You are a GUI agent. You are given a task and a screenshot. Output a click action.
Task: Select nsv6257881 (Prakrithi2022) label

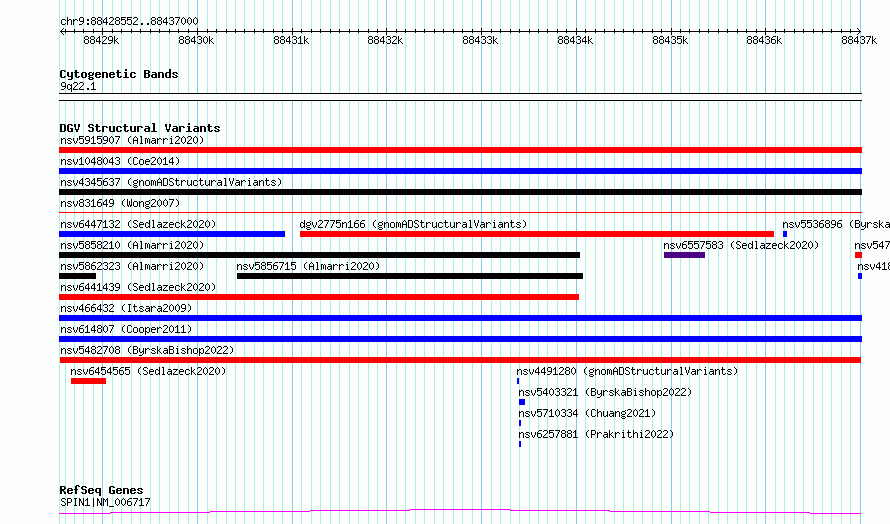click(596, 434)
